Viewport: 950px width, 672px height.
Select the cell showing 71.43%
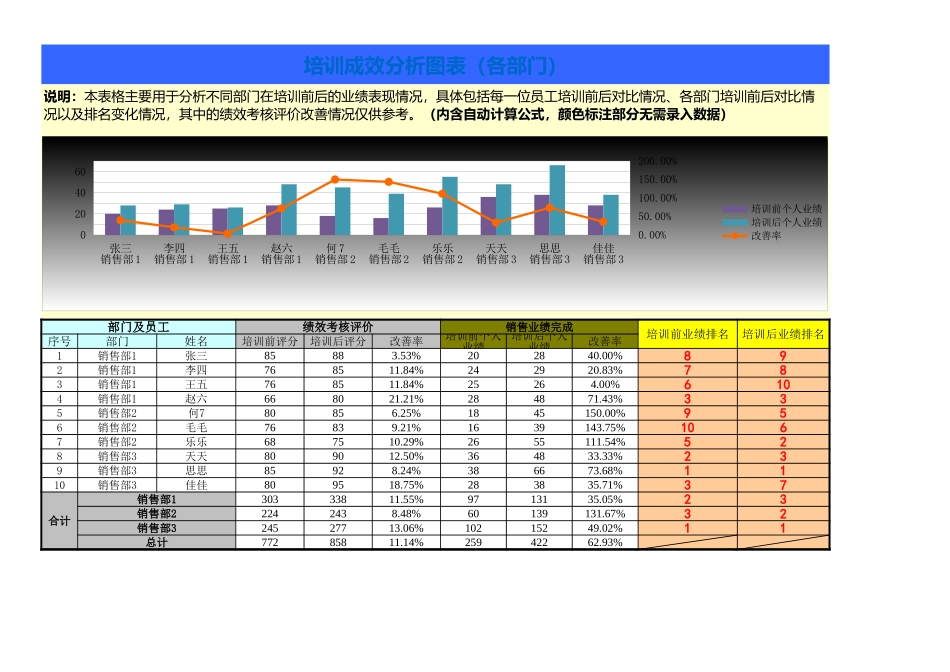pos(605,399)
